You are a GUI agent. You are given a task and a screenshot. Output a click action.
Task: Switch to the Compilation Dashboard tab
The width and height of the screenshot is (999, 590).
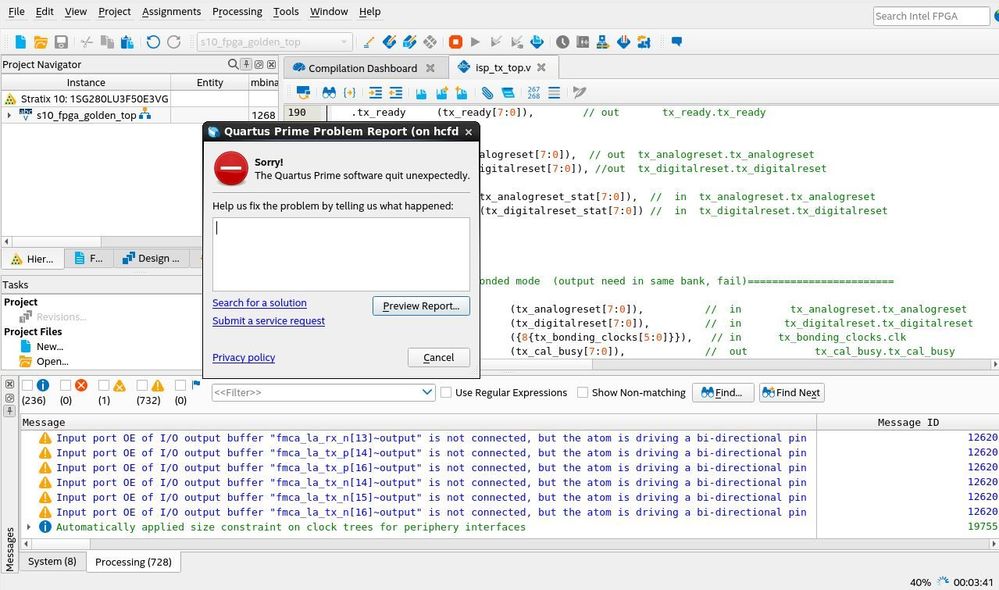pos(362,68)
